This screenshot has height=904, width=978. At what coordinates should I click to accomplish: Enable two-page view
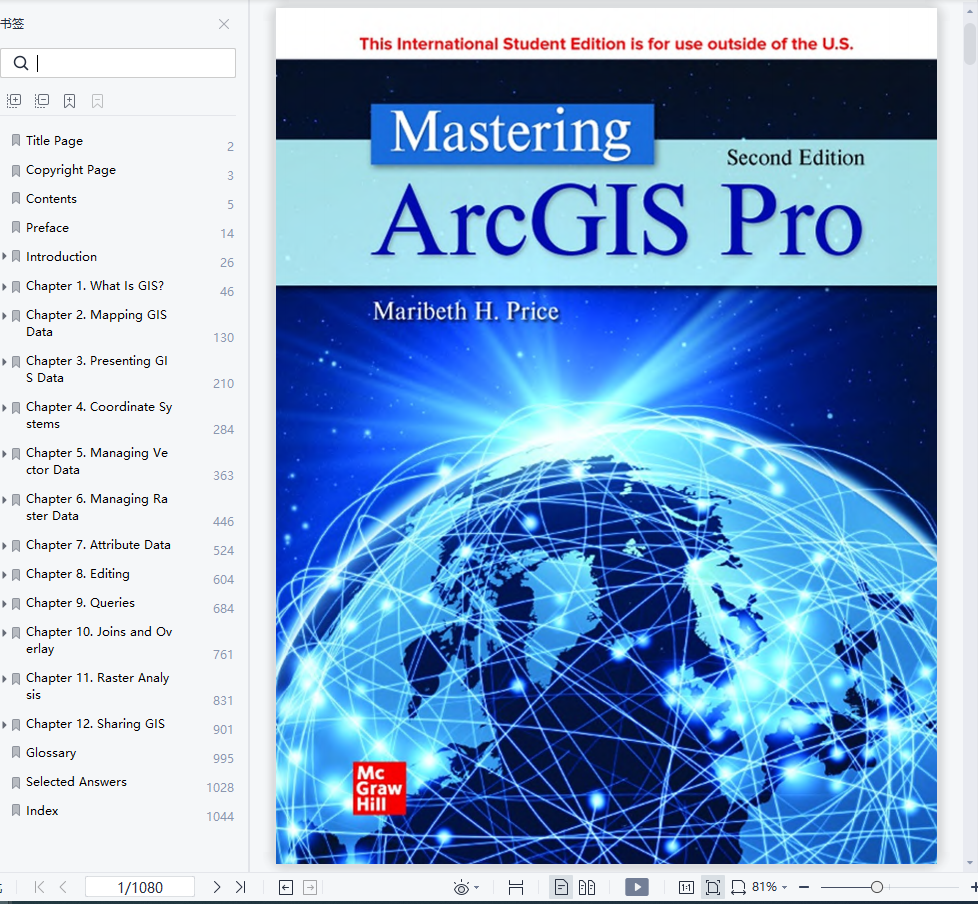pyautogui.click(x=587, y=887)
